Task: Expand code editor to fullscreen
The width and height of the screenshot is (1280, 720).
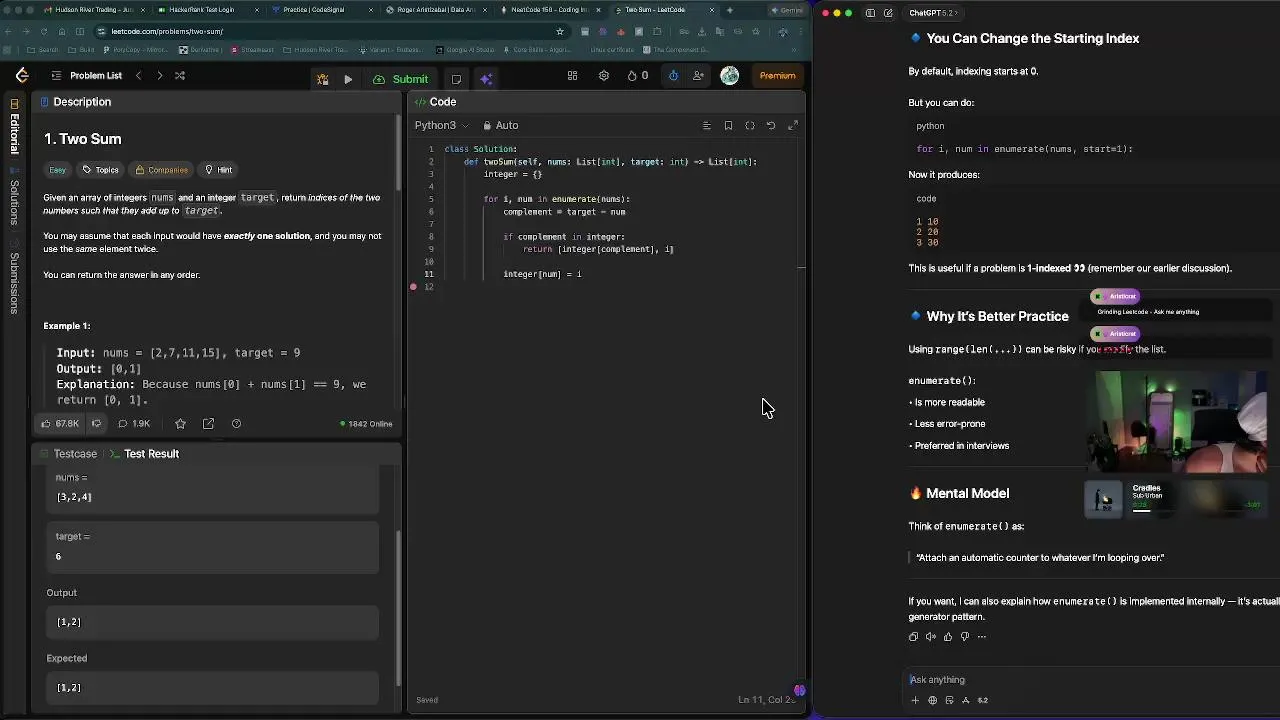Action: click(793, 126)
